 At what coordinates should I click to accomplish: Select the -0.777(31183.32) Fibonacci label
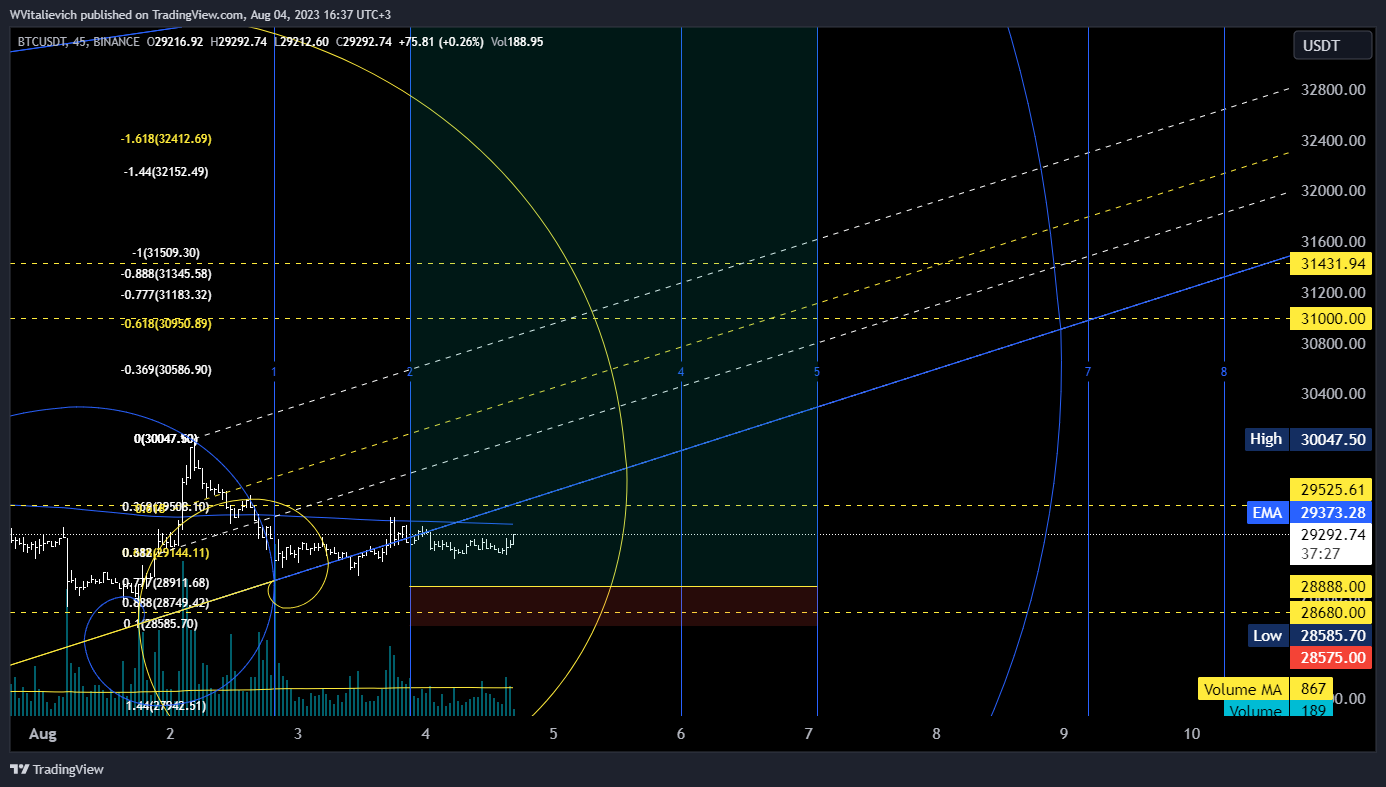166,295
